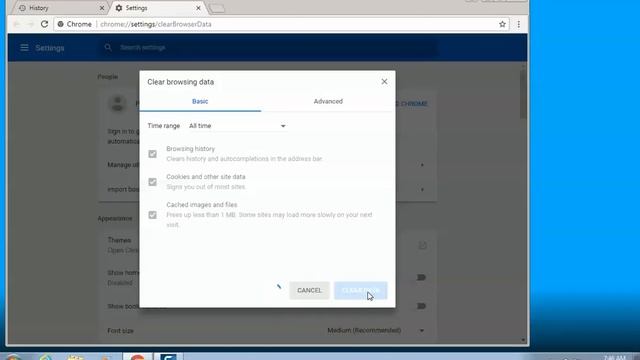Click the Chrome taskbar icon
The height and width of the screenshot is (360, 640).
coord(138,357)
